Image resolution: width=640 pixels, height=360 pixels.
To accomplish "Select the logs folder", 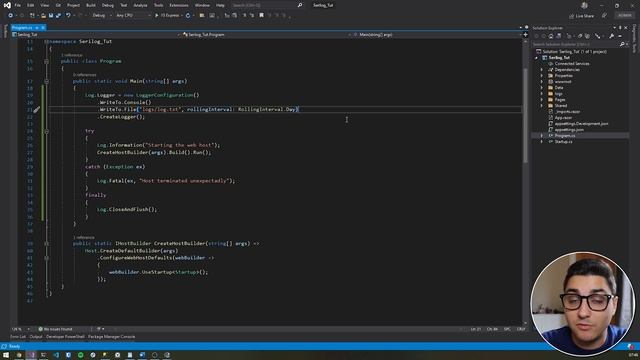I will pos(558,94).
